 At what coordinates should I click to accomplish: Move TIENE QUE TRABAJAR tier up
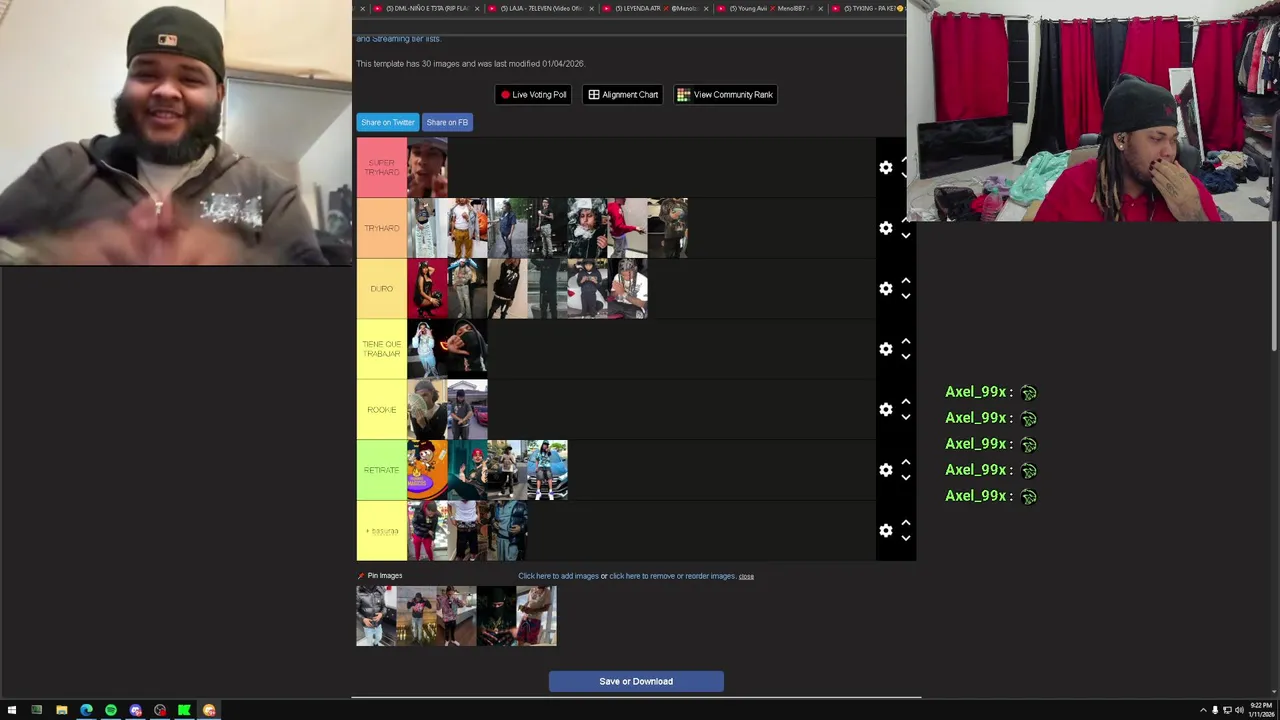point(906,341)
